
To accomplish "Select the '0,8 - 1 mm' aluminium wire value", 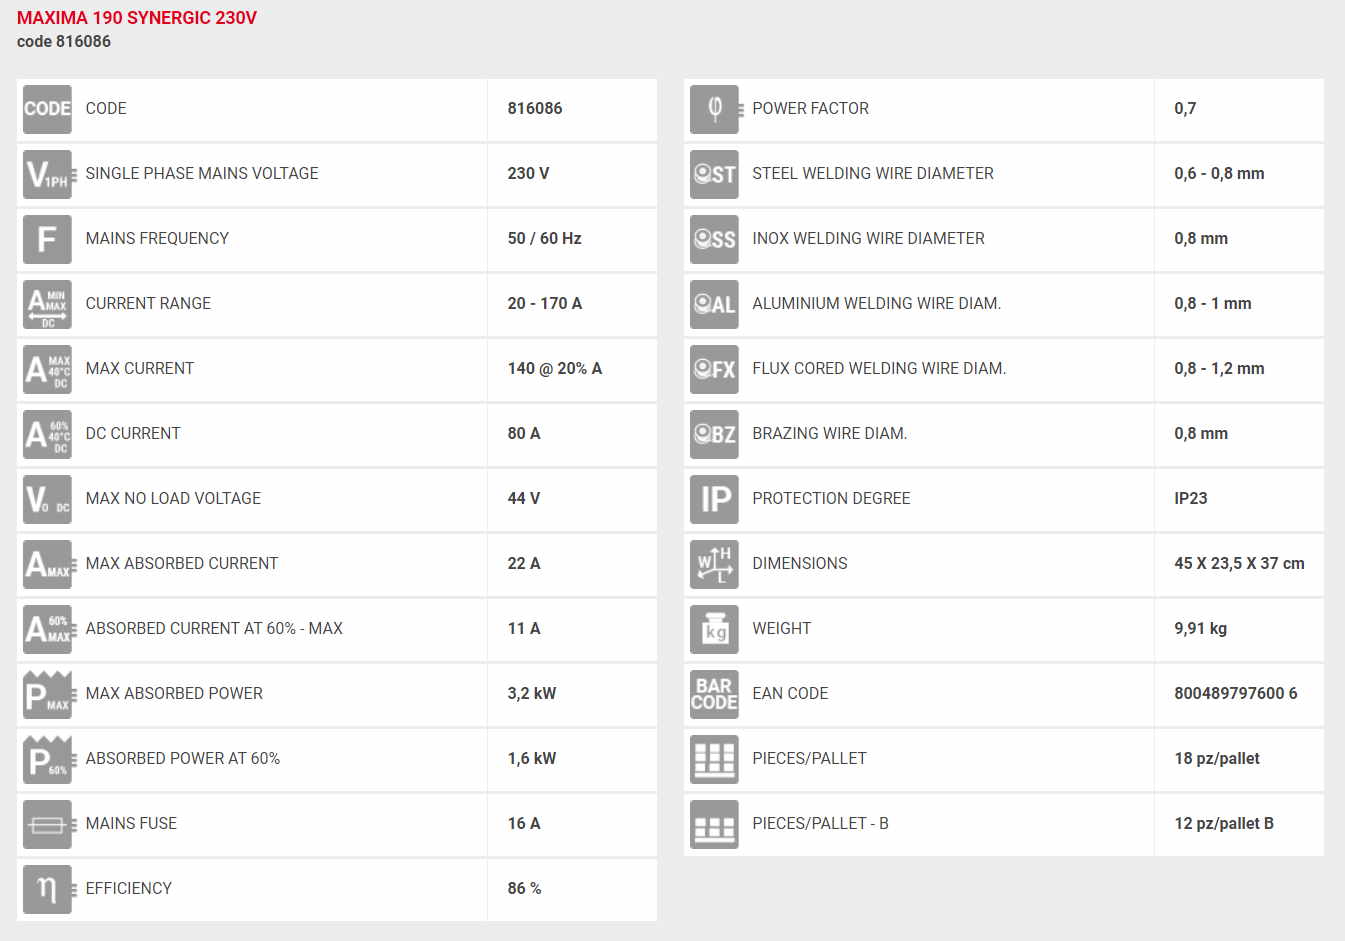I will pyautogui.click(x=1212, y=304).
